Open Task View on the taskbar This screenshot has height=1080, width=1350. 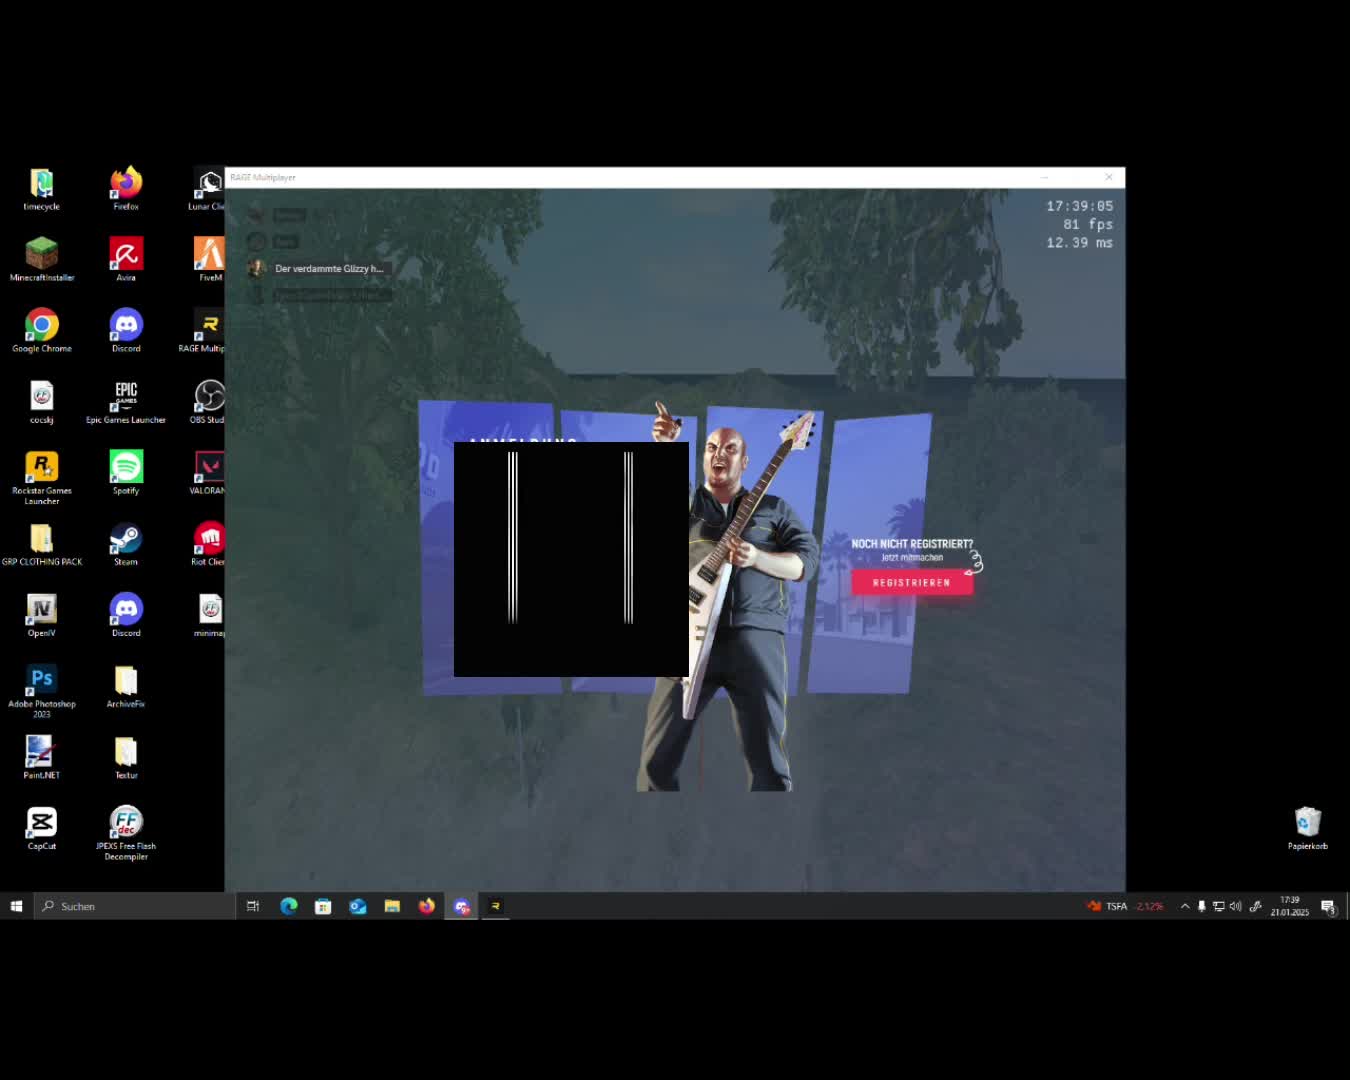point(253,906)
